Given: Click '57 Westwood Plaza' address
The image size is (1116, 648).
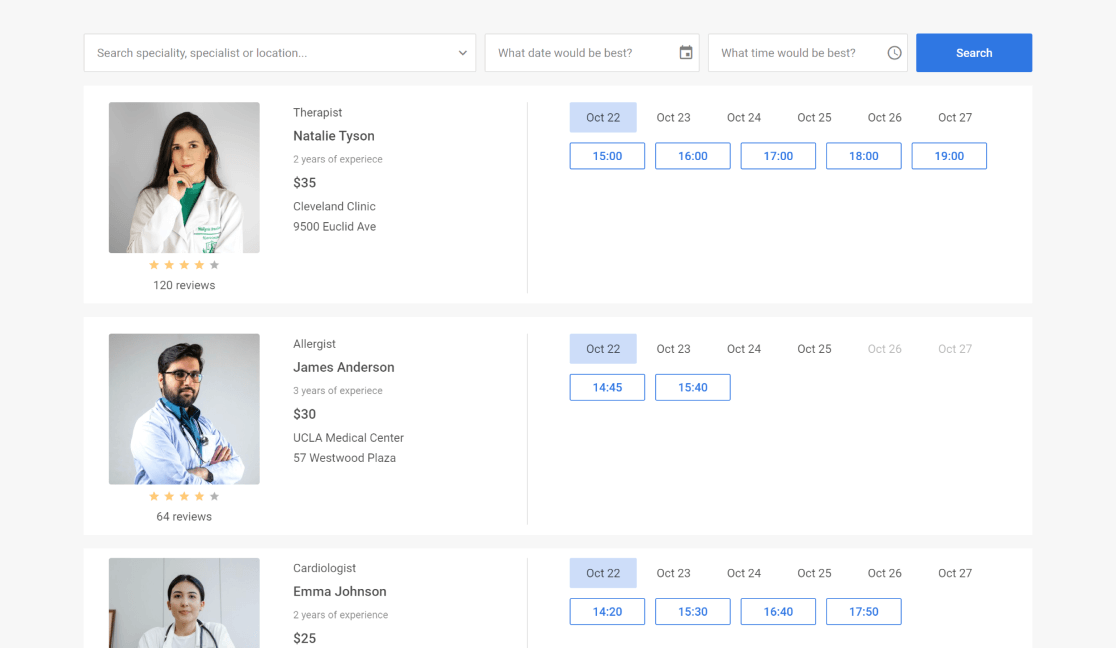Looking at the screenshot, I should (344, 458).
